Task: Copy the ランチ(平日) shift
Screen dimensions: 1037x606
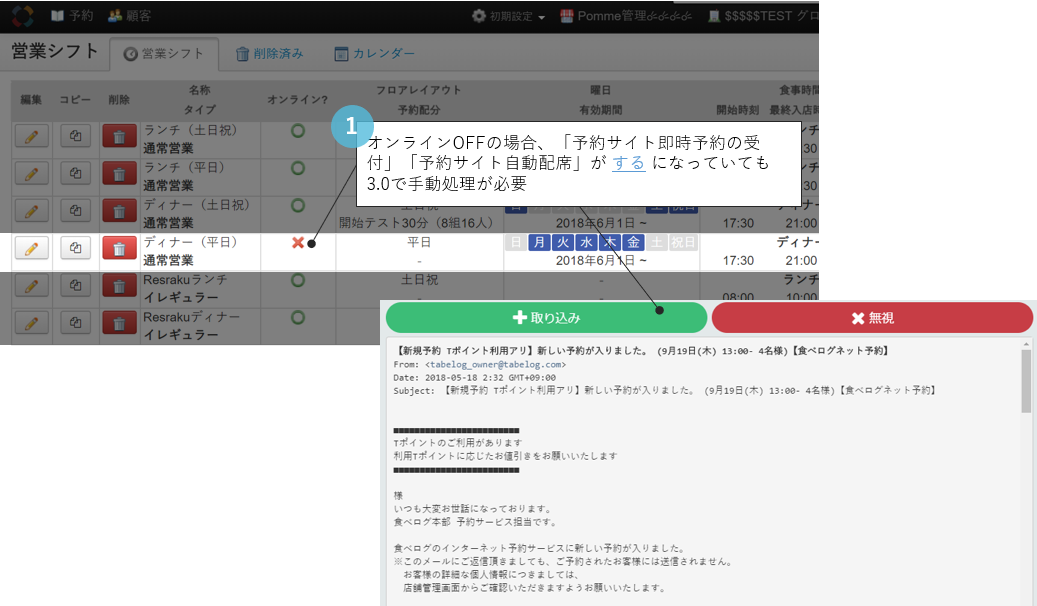Action: point(75,173)
